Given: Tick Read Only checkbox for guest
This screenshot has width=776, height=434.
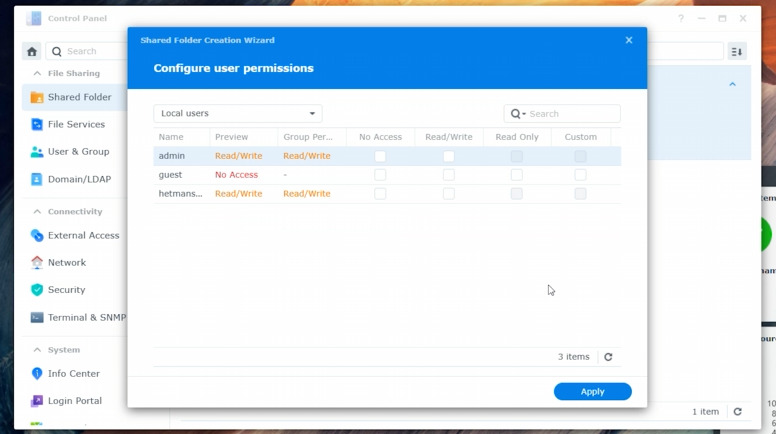Looking at the screenshot, I should click(x=517, y=175).
